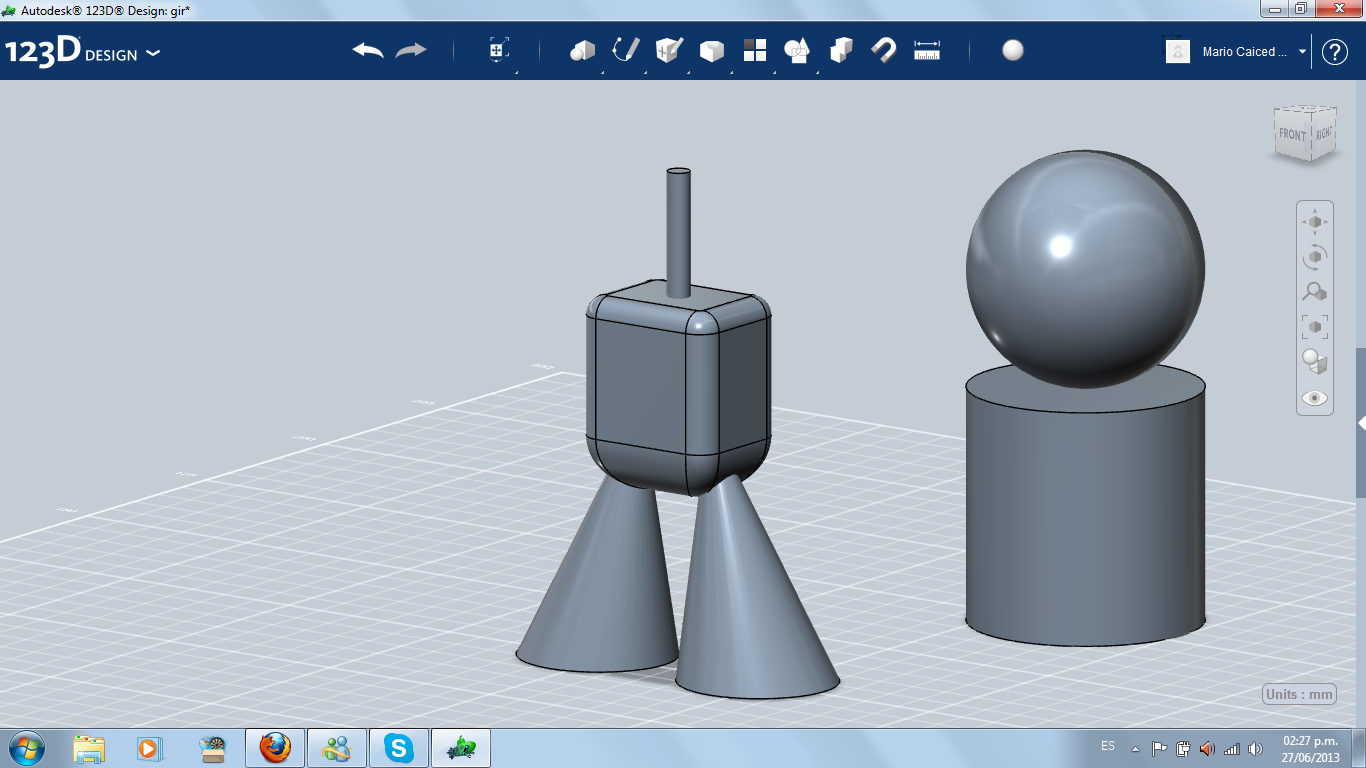
Task: Open the Construct tool
Action: click(669, 50)
